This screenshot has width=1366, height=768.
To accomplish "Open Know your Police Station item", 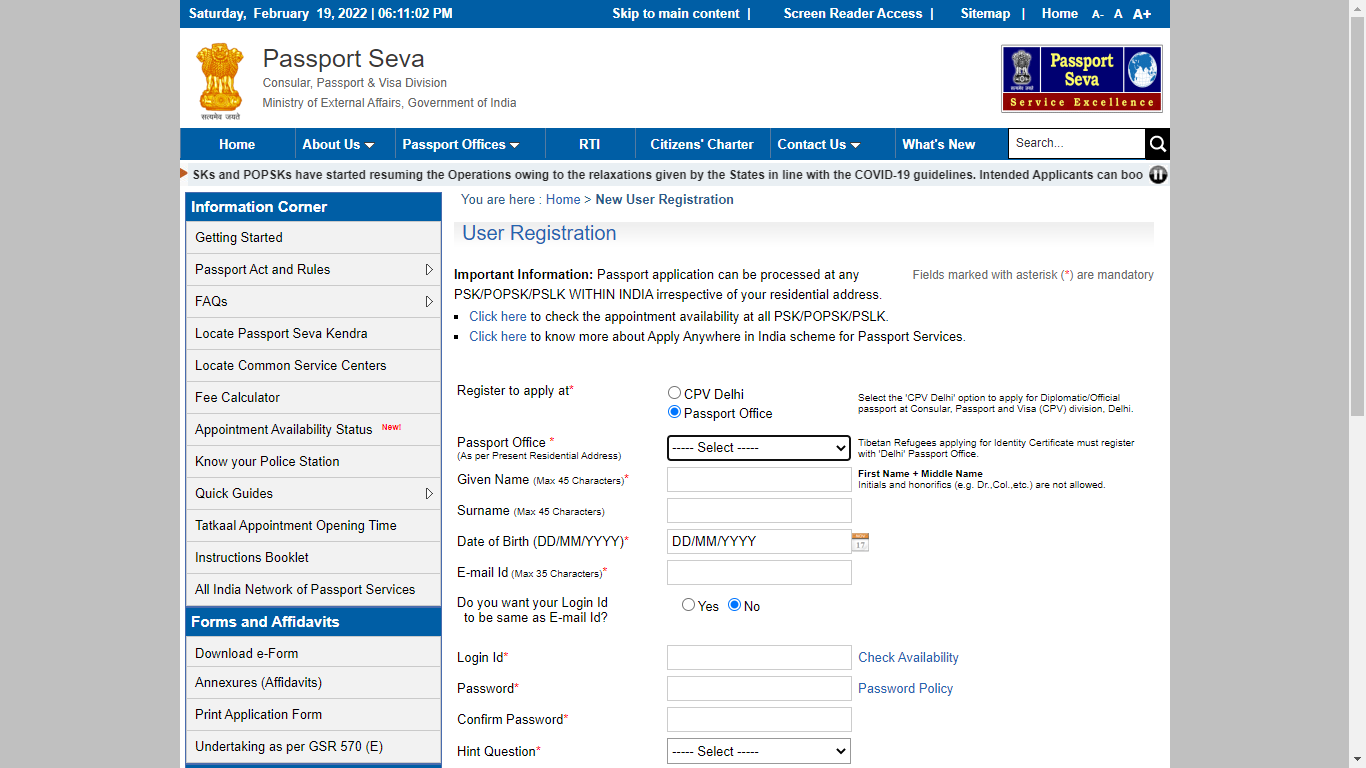I will click(x=313, y=462).
